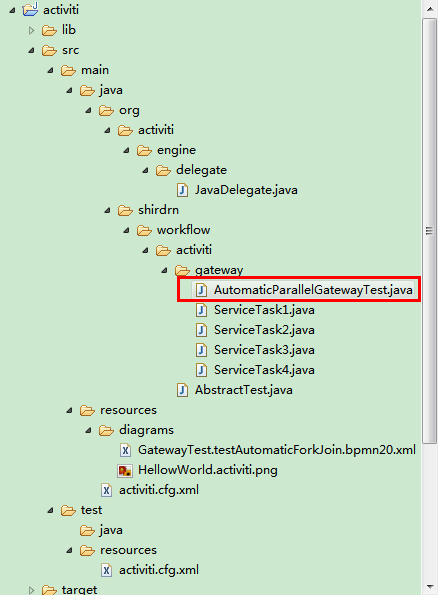Collapse the org package node
Viewport: 445px width, 595px height.
point(88,111)
